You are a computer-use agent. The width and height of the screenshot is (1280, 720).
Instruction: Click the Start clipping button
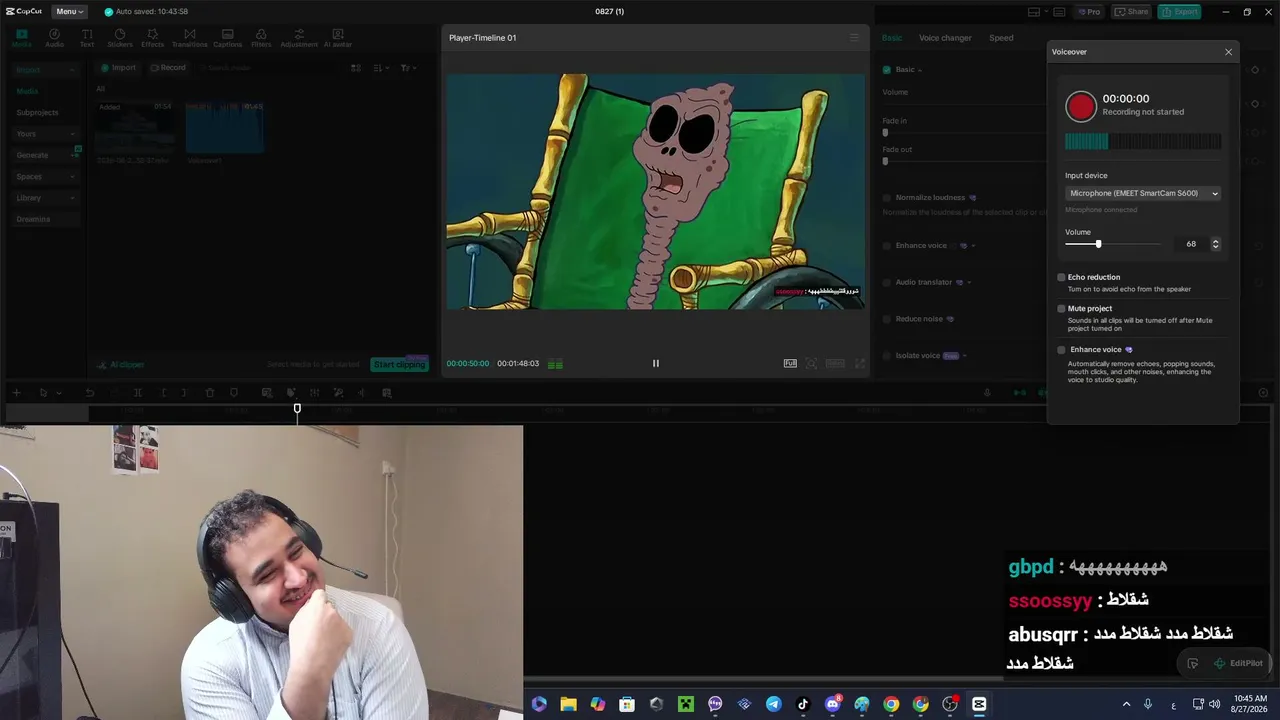click(399, 364)
